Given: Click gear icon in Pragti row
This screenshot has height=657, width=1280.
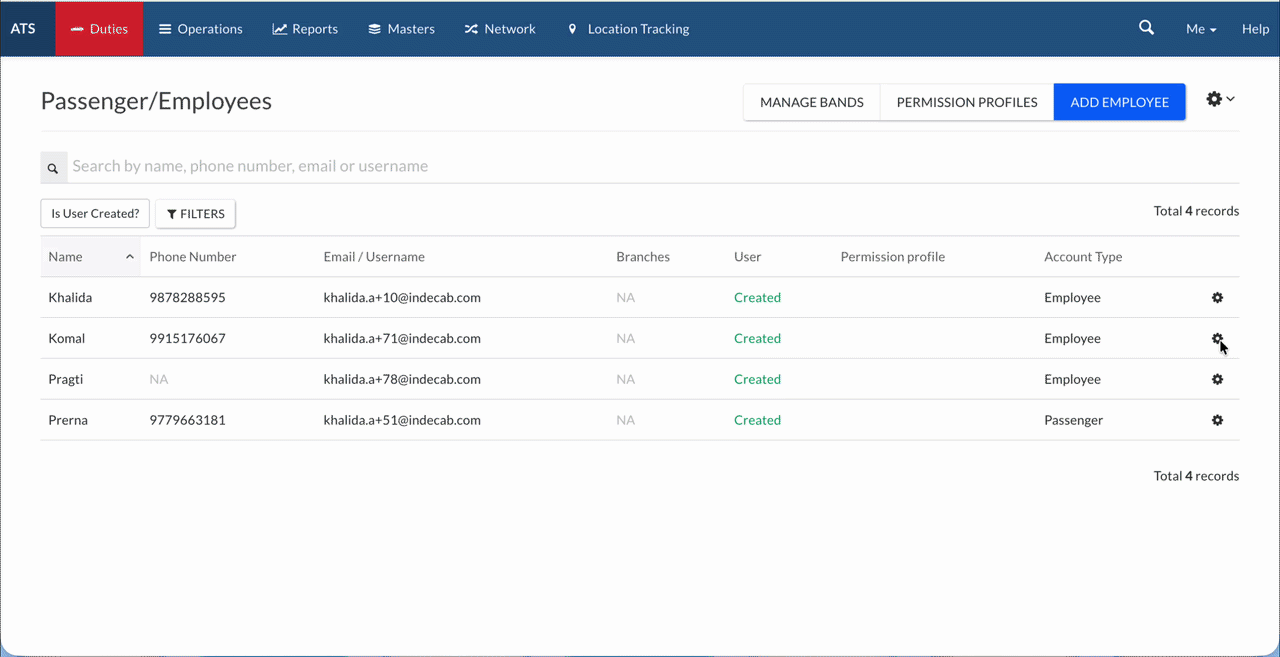Looking at the screenshot, I should tap(1217, 380).
